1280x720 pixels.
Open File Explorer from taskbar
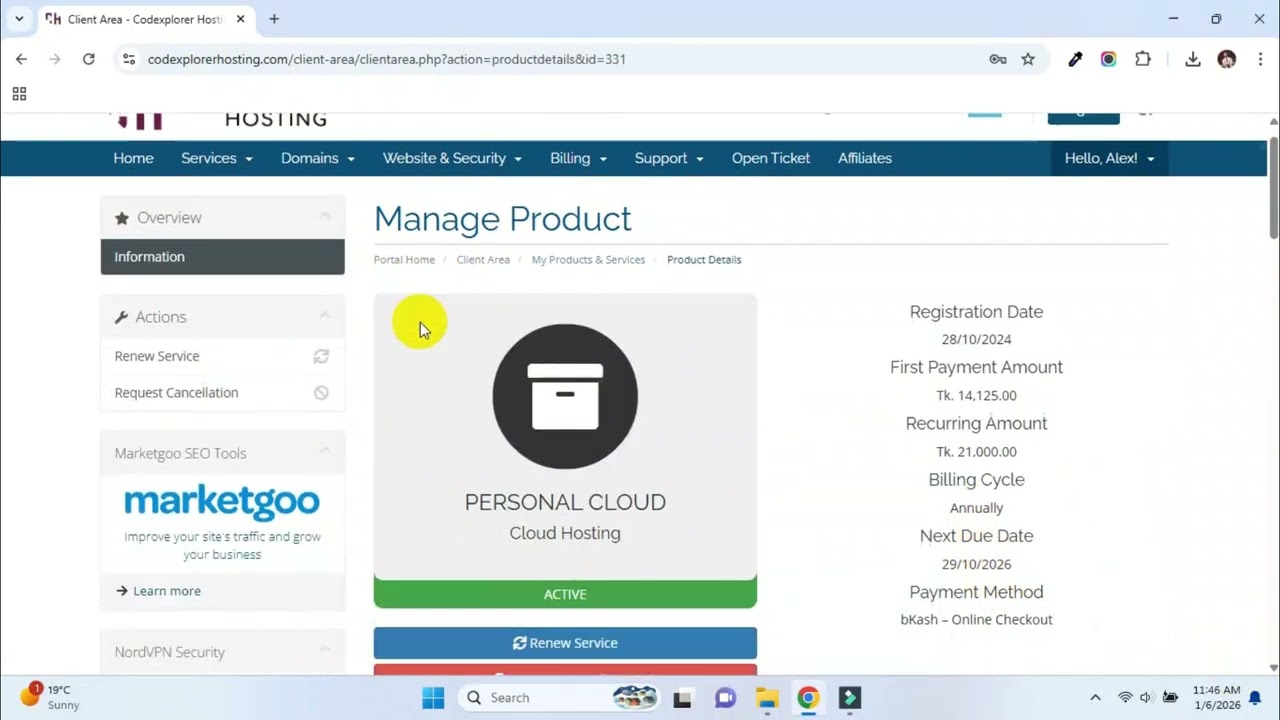point(766,698)
